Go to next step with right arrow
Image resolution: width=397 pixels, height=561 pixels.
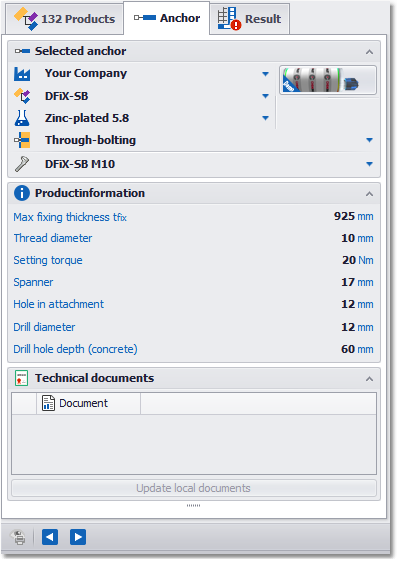[78, 537]
